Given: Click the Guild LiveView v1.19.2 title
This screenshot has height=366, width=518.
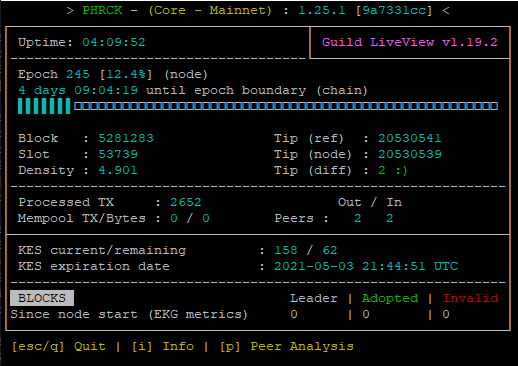Looking at the screenshot, I should click(x=410, y=42).
